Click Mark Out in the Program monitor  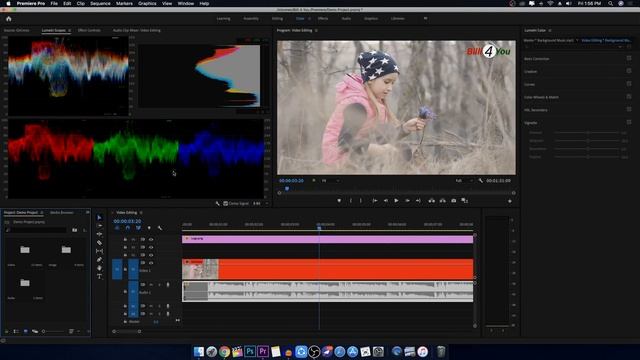[x=361, y=201]
